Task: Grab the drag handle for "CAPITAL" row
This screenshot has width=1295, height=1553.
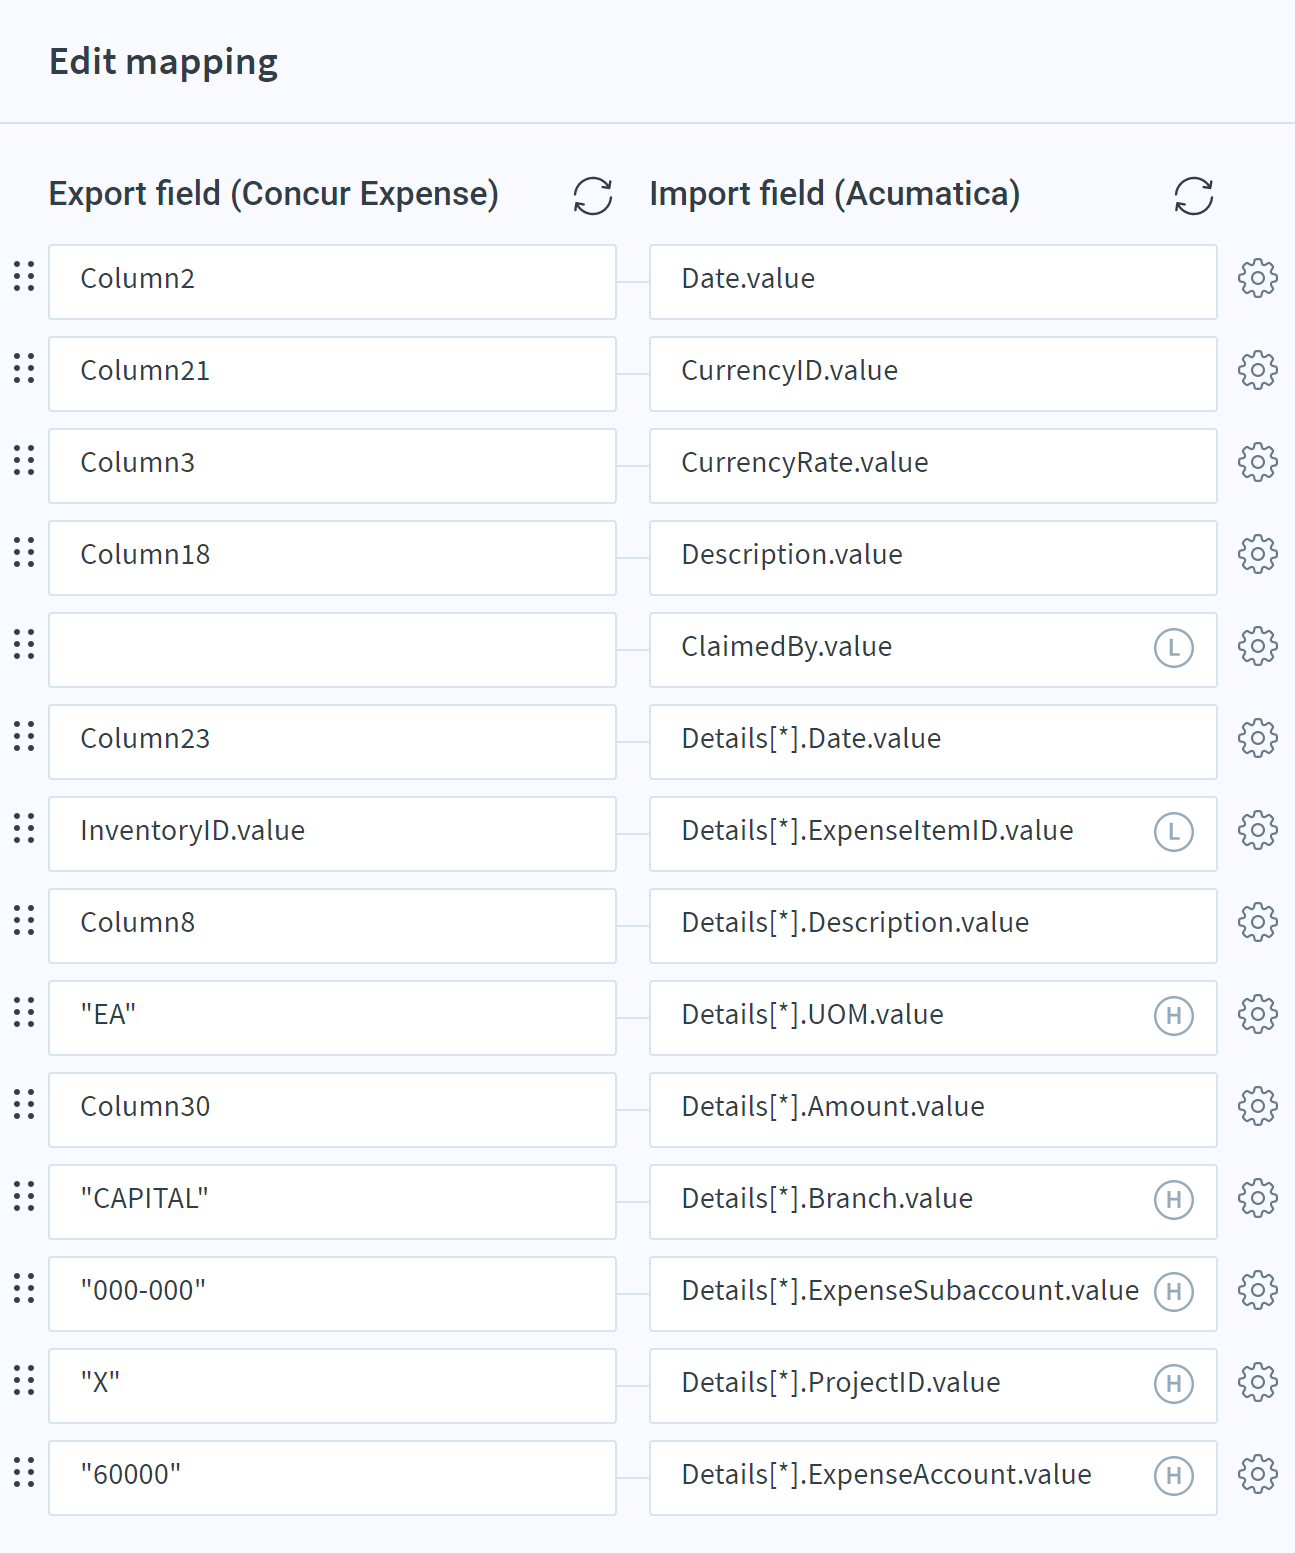Action: tap(24, 1196)
